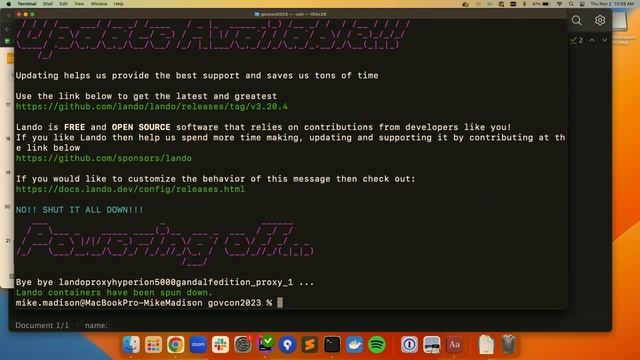This screenshot has width=640, height=360.
Task: Open the Wi-Fi status menu
Action: click(560, 4)
